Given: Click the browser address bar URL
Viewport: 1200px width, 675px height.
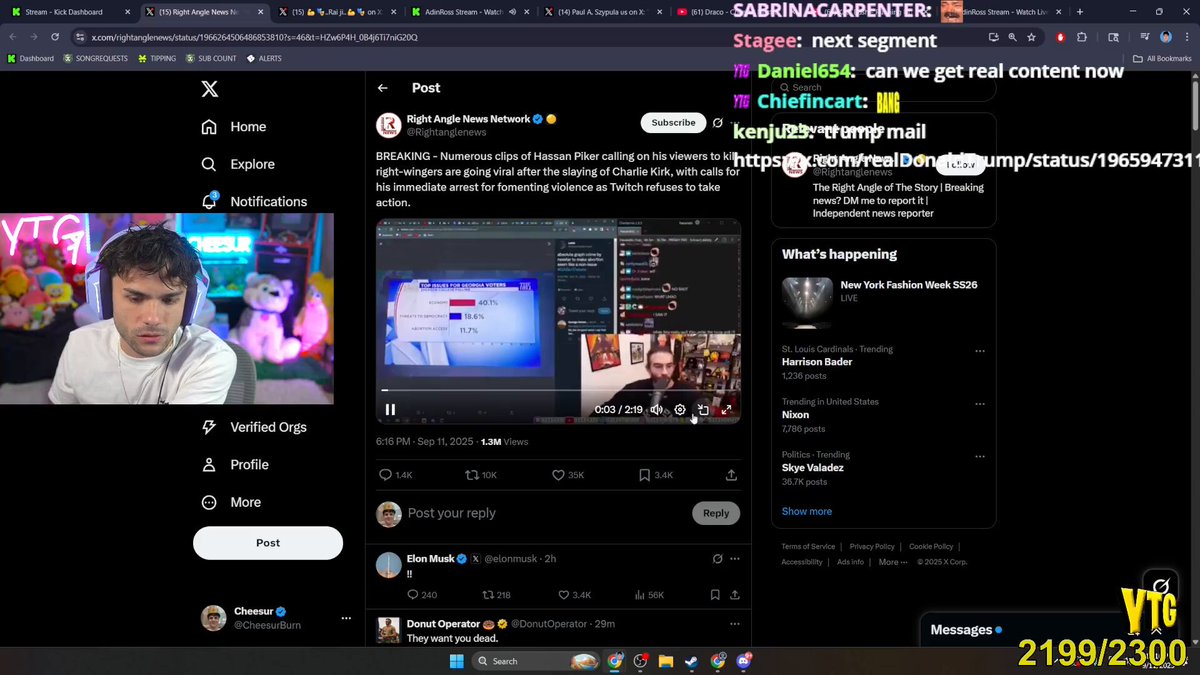Looking at the screenshot, I should point(254,37).
